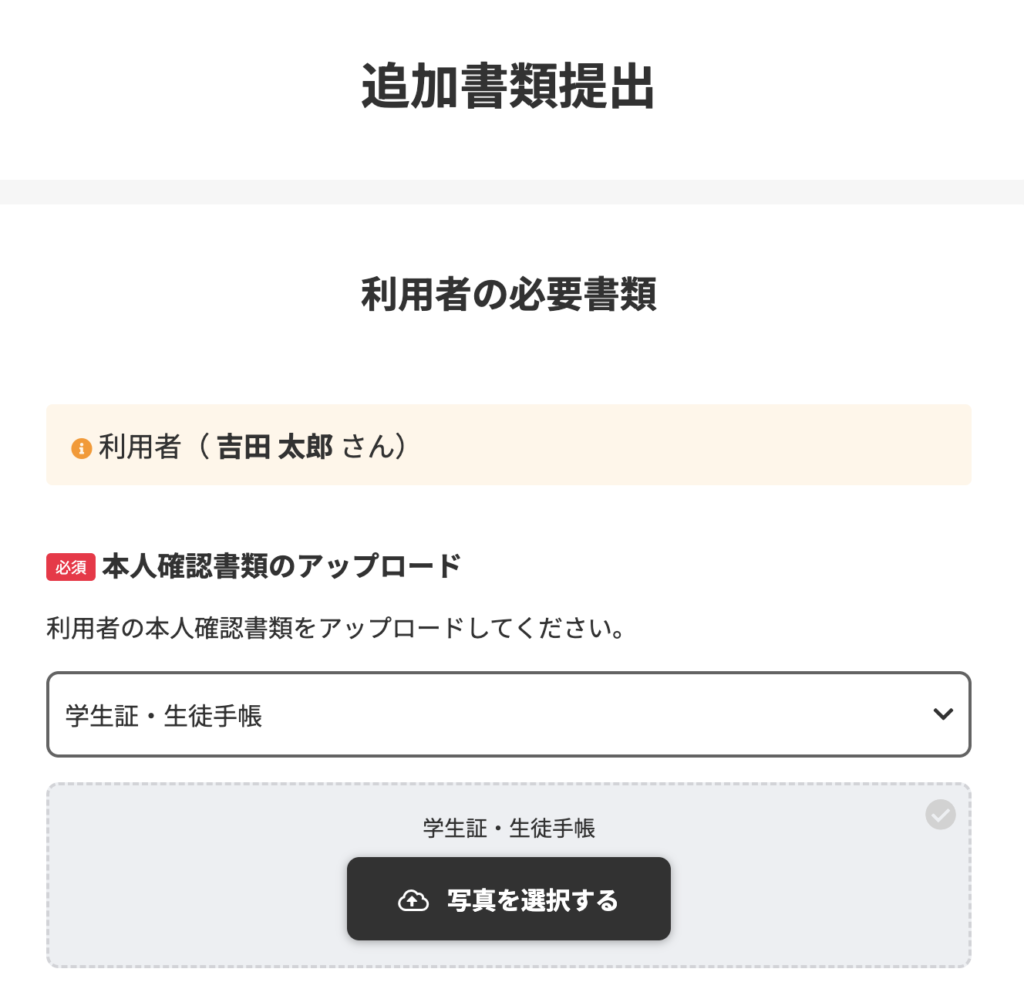
Task: Click the 本人確認書類のアップロード heading
Action: point(281,566)
